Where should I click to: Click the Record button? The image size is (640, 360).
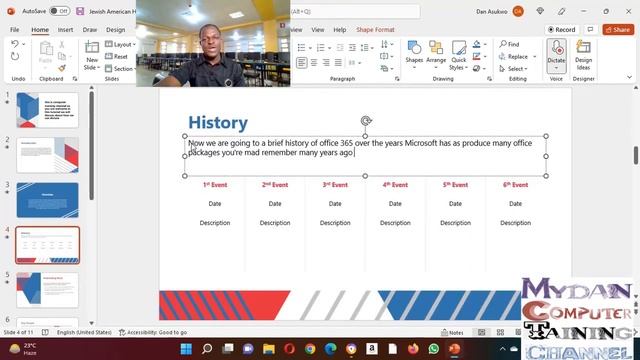pyautogui.click(x=562, y=29)
